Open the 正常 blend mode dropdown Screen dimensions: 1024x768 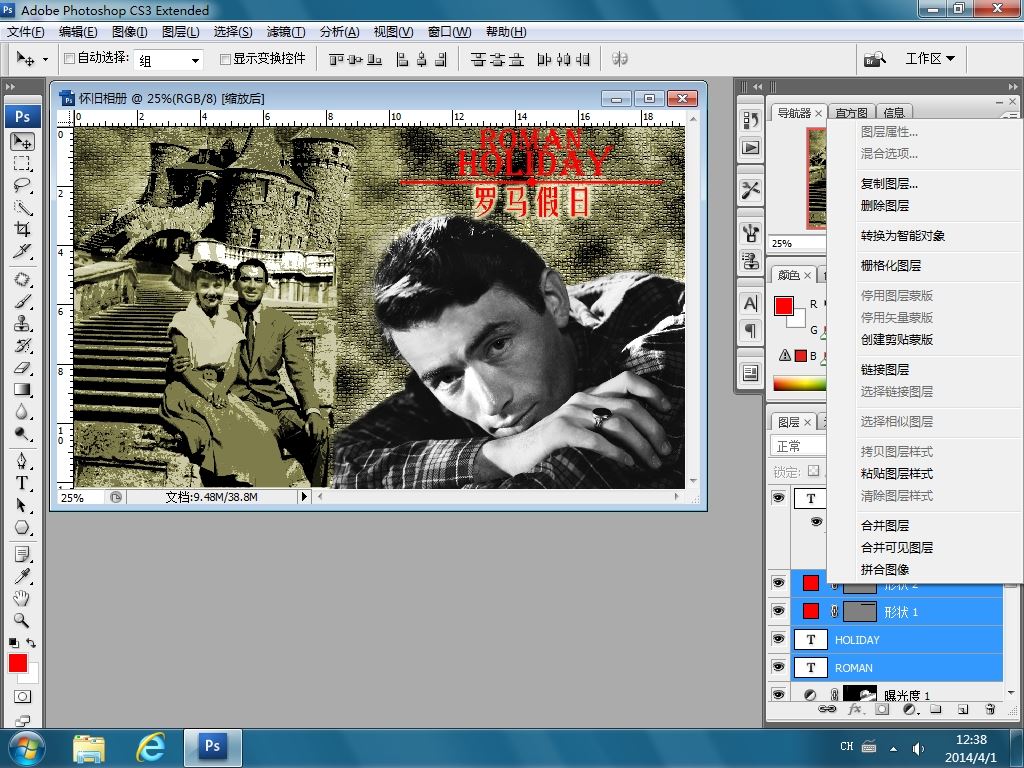pos(799,446)
